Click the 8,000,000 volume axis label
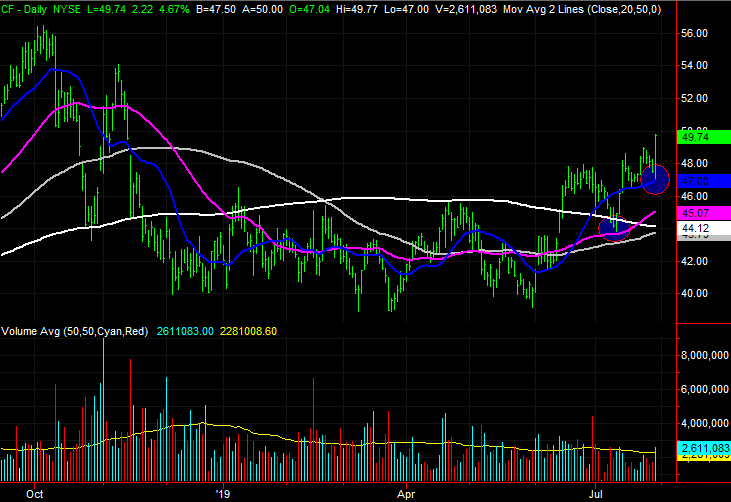 704,355
